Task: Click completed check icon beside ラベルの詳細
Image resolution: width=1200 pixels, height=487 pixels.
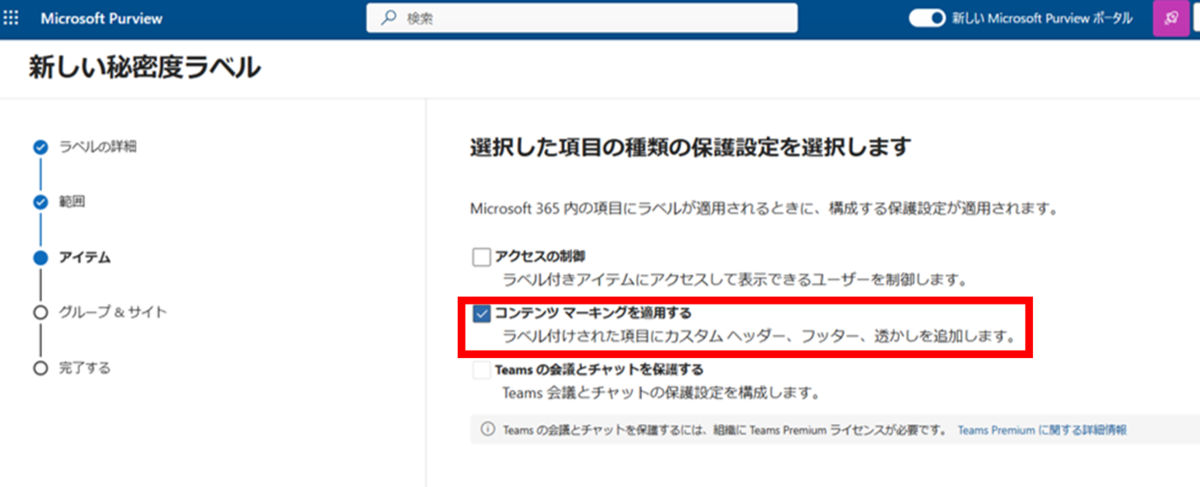Action: 40,147
